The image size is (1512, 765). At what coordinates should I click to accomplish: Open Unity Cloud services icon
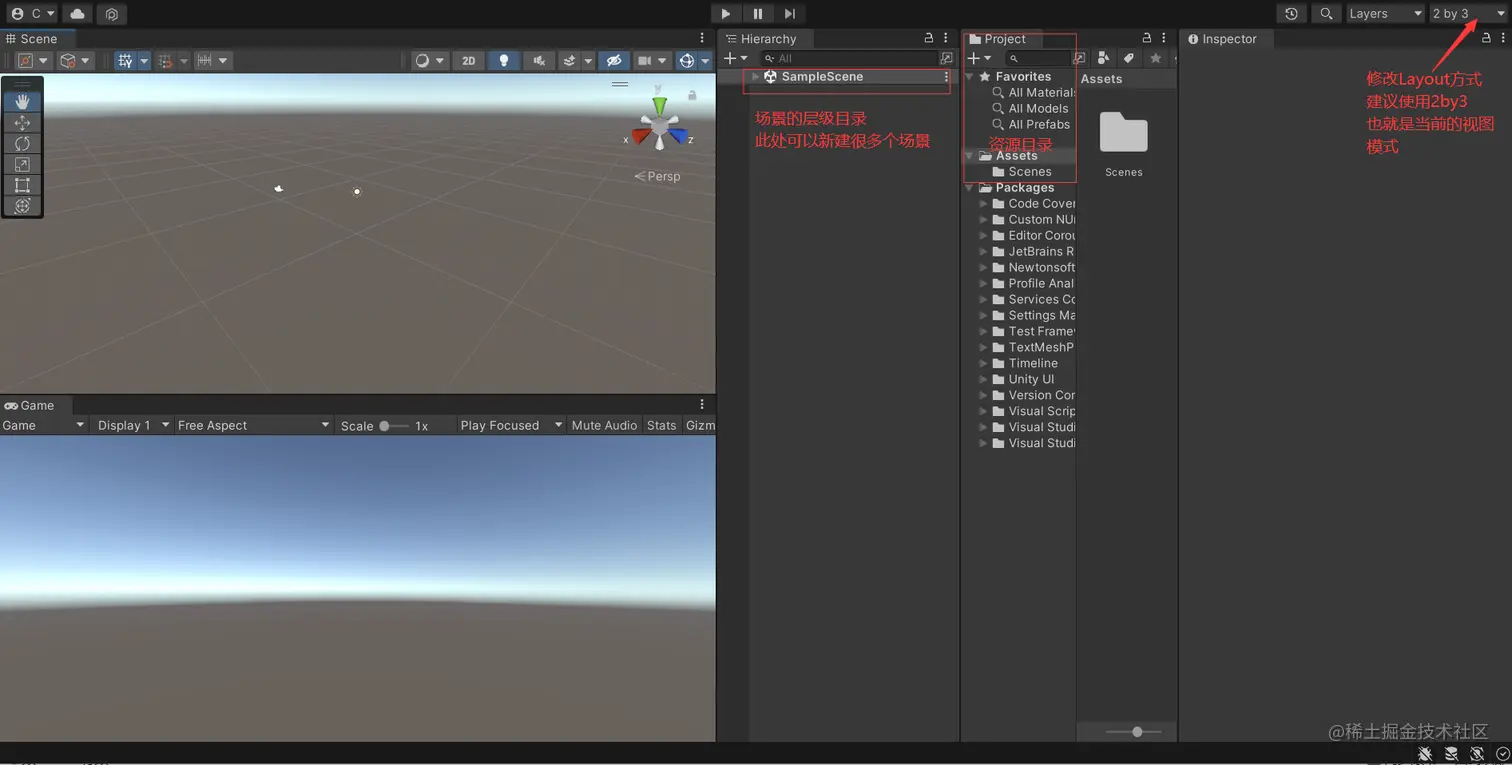tap(77, 14)
